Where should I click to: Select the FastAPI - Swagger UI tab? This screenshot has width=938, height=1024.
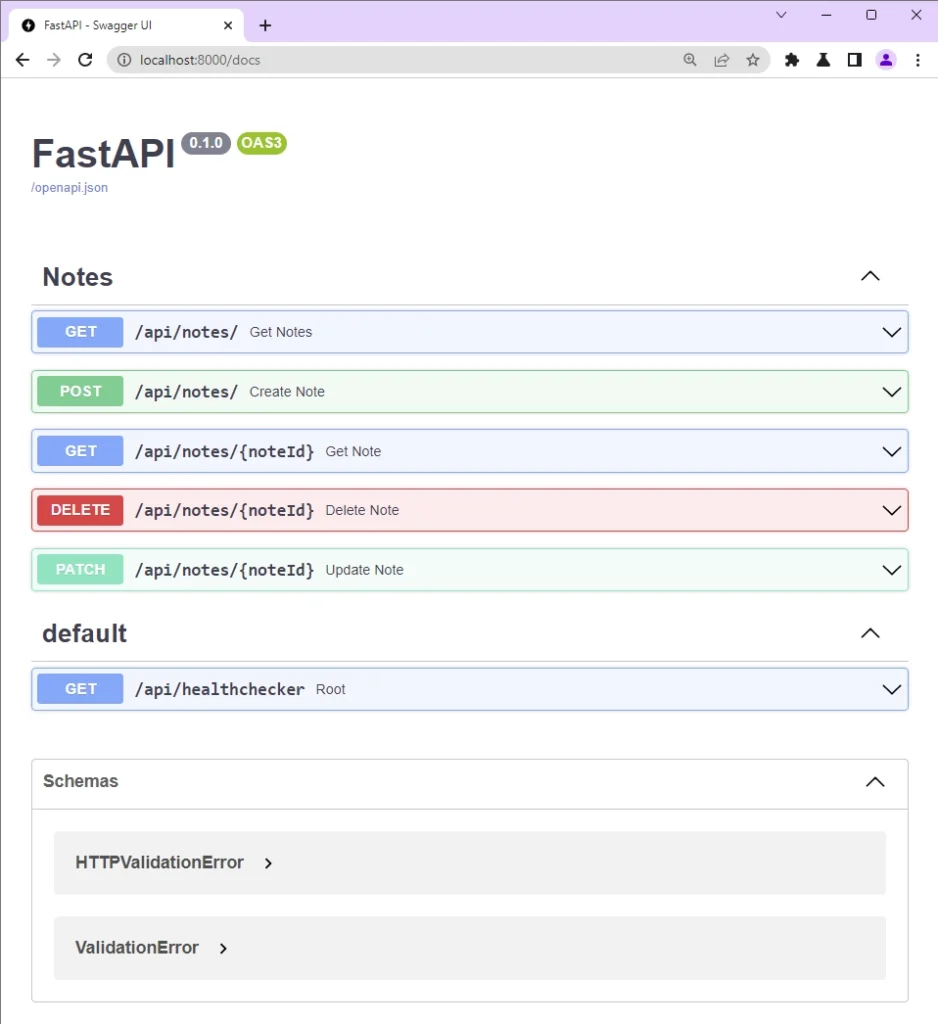point(127,25)
